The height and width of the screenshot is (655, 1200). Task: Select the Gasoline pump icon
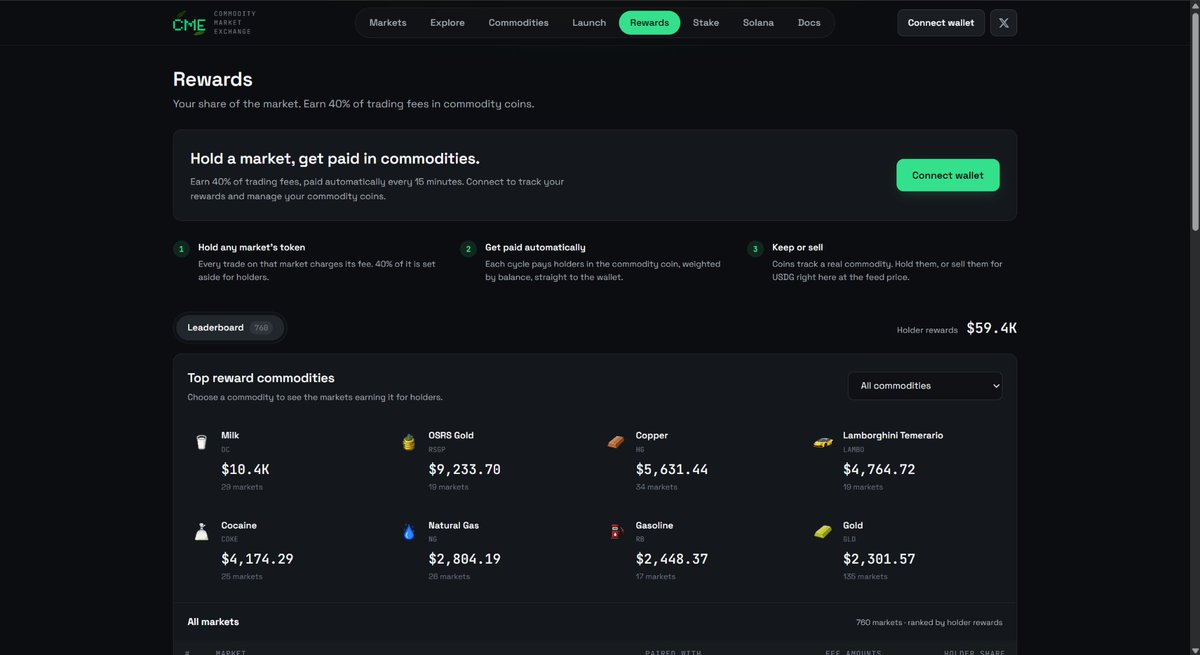point(616,532)
